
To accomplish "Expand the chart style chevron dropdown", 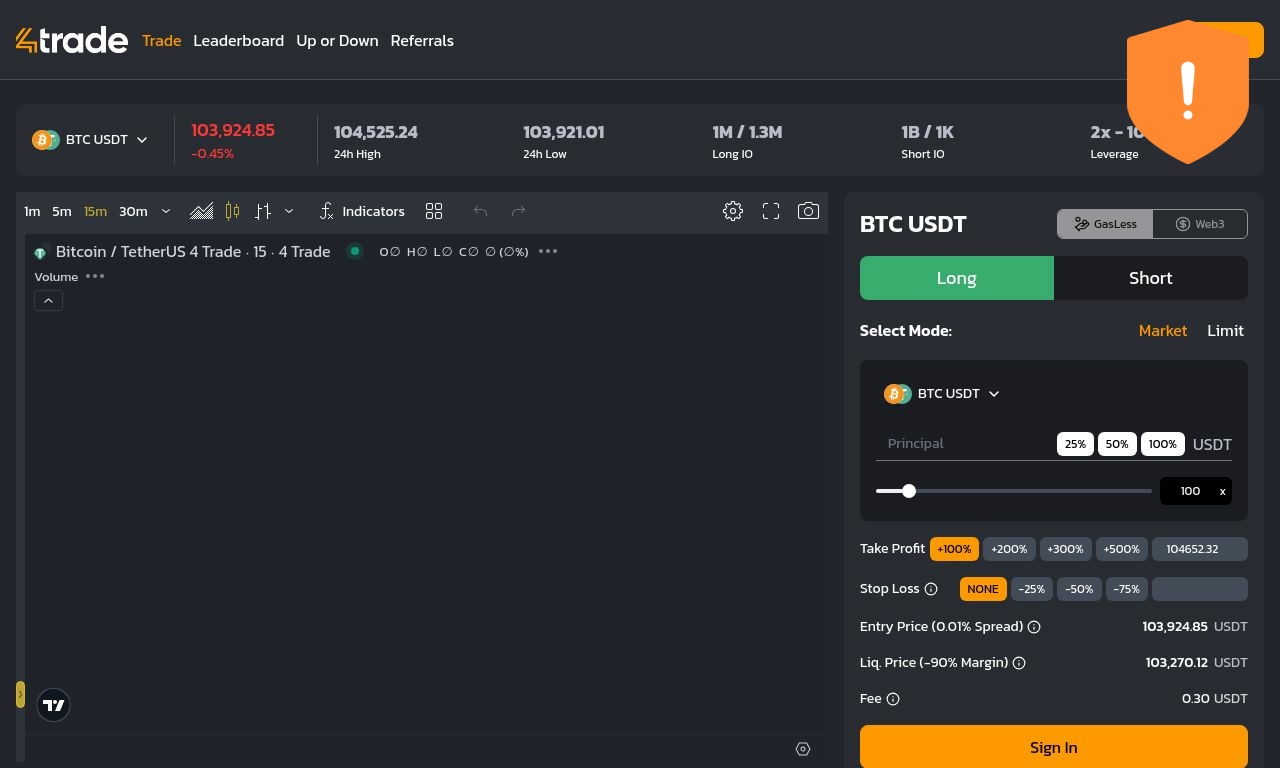I will (x=289, y=211).
